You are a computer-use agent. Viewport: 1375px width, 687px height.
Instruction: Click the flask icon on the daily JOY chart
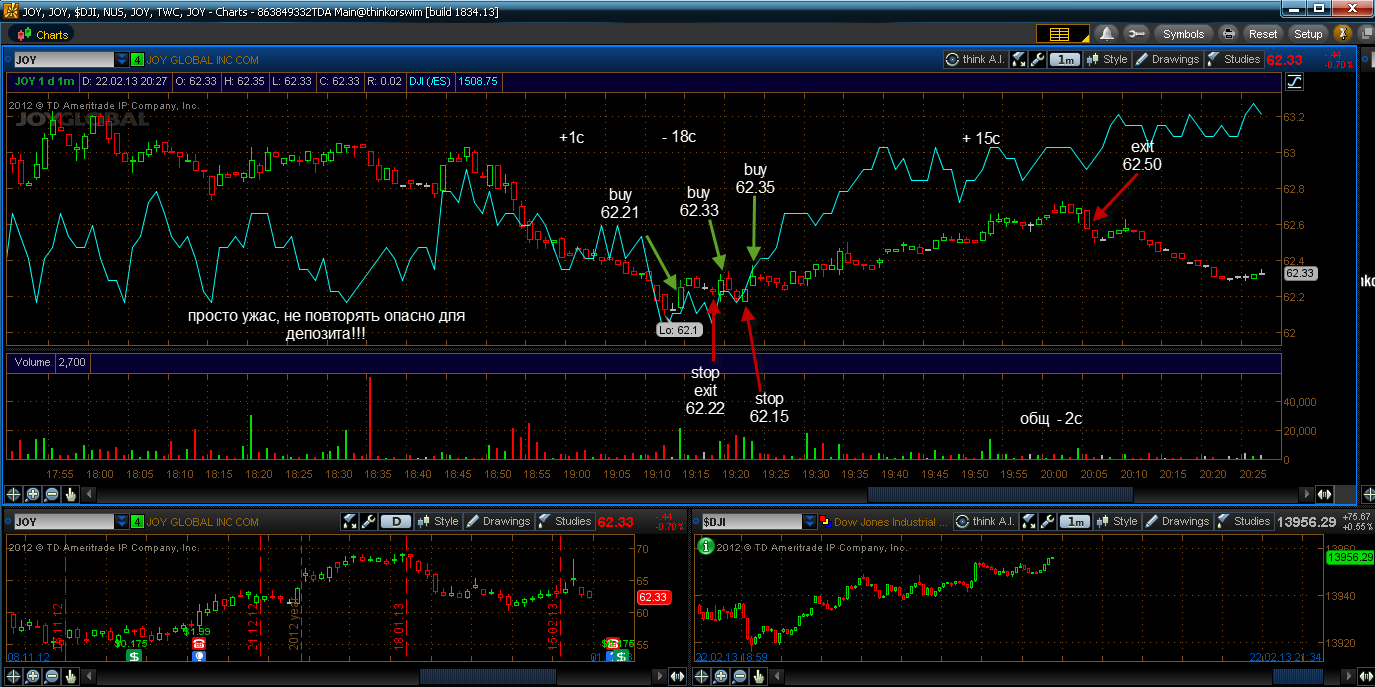(349, 521)
